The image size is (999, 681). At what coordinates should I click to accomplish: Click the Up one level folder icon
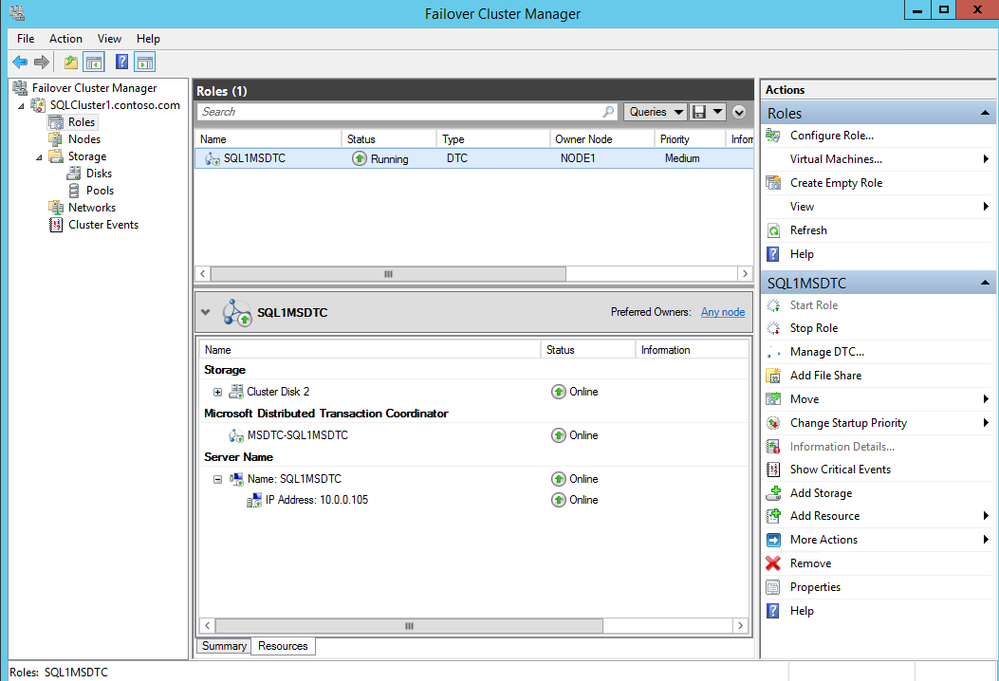[71, 62]
